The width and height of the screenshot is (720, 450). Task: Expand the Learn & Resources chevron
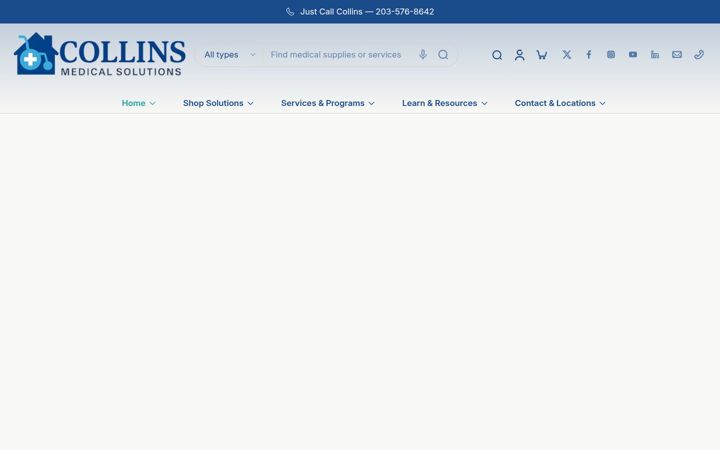click(484, 103)
